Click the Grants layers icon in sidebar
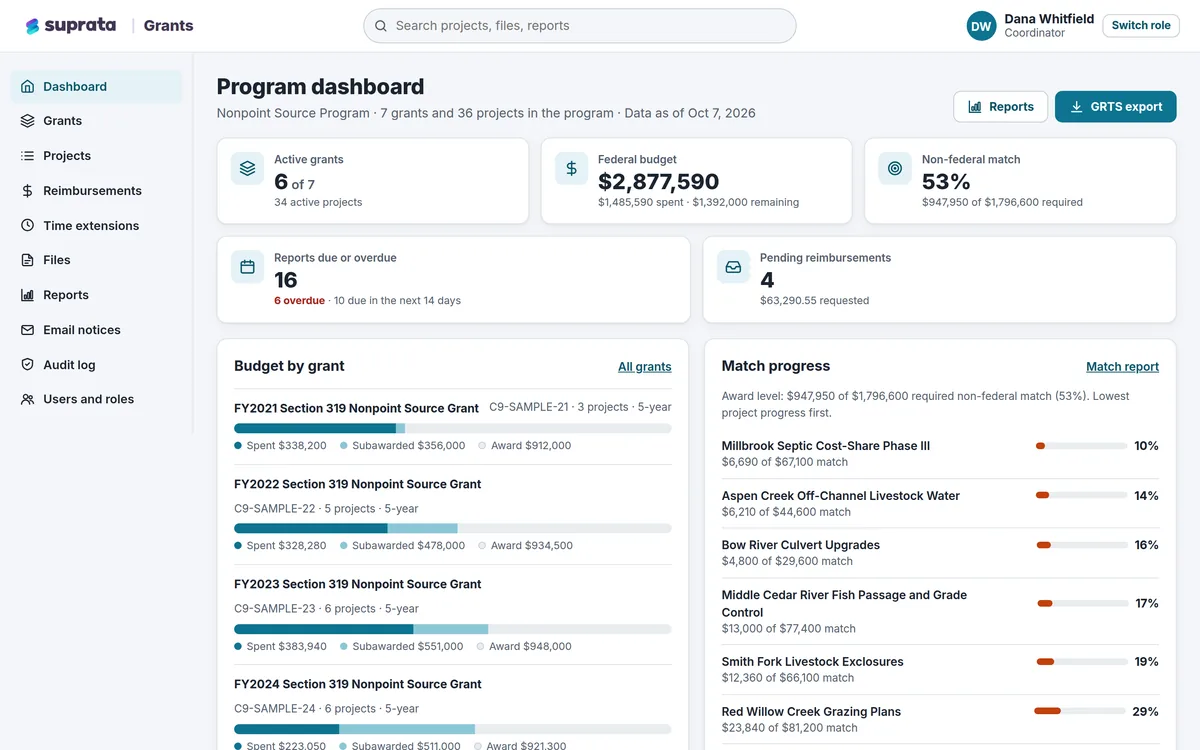The image size is (1200, 750). pos(27,121)
